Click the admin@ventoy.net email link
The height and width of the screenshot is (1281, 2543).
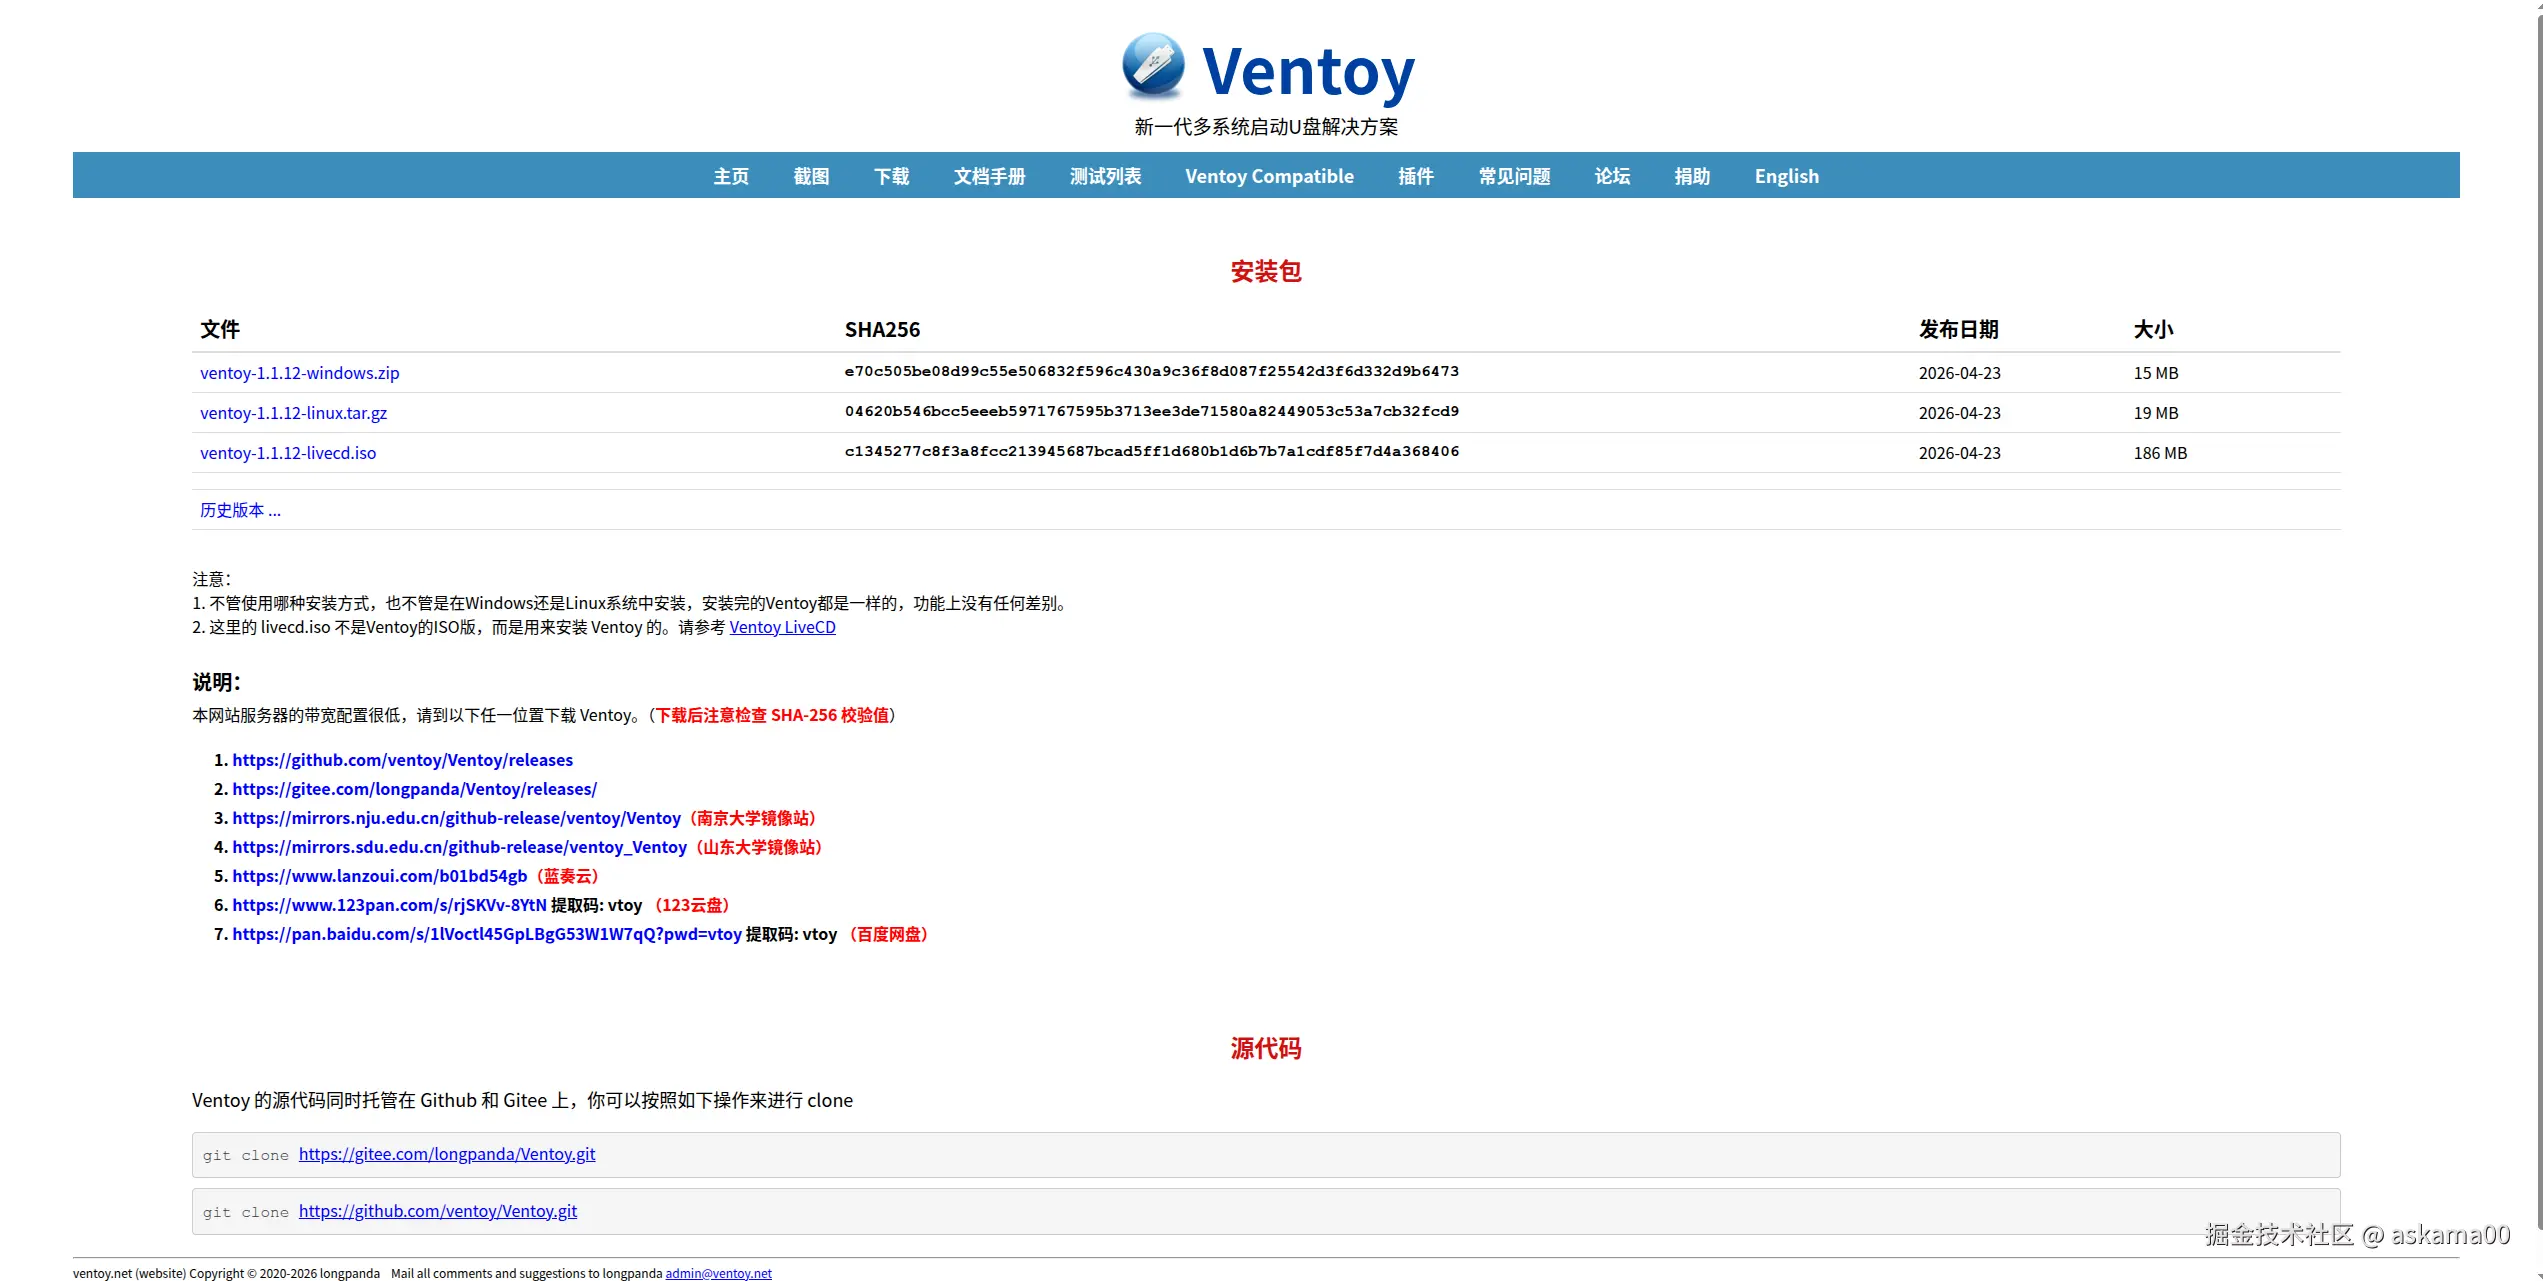pos(718,1273)
